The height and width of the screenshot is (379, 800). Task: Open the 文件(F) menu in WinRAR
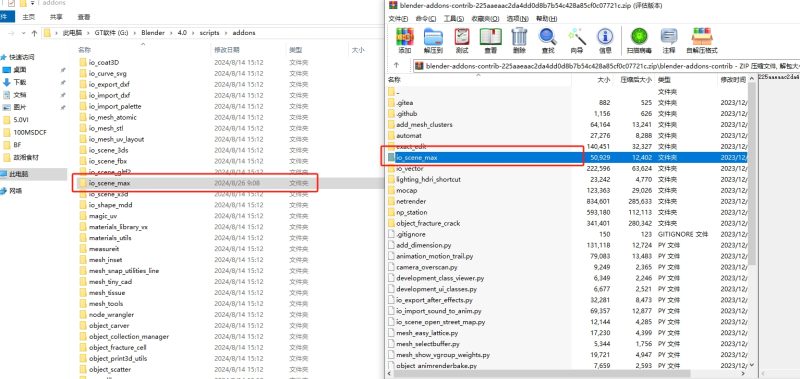click(398, 18)
